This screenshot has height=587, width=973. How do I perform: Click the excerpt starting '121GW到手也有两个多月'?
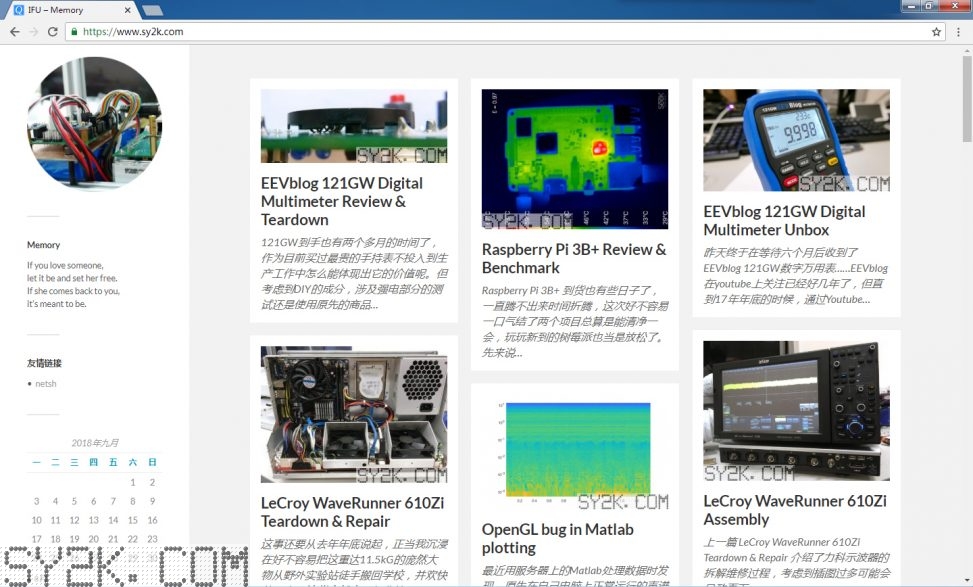coord(354,273)
